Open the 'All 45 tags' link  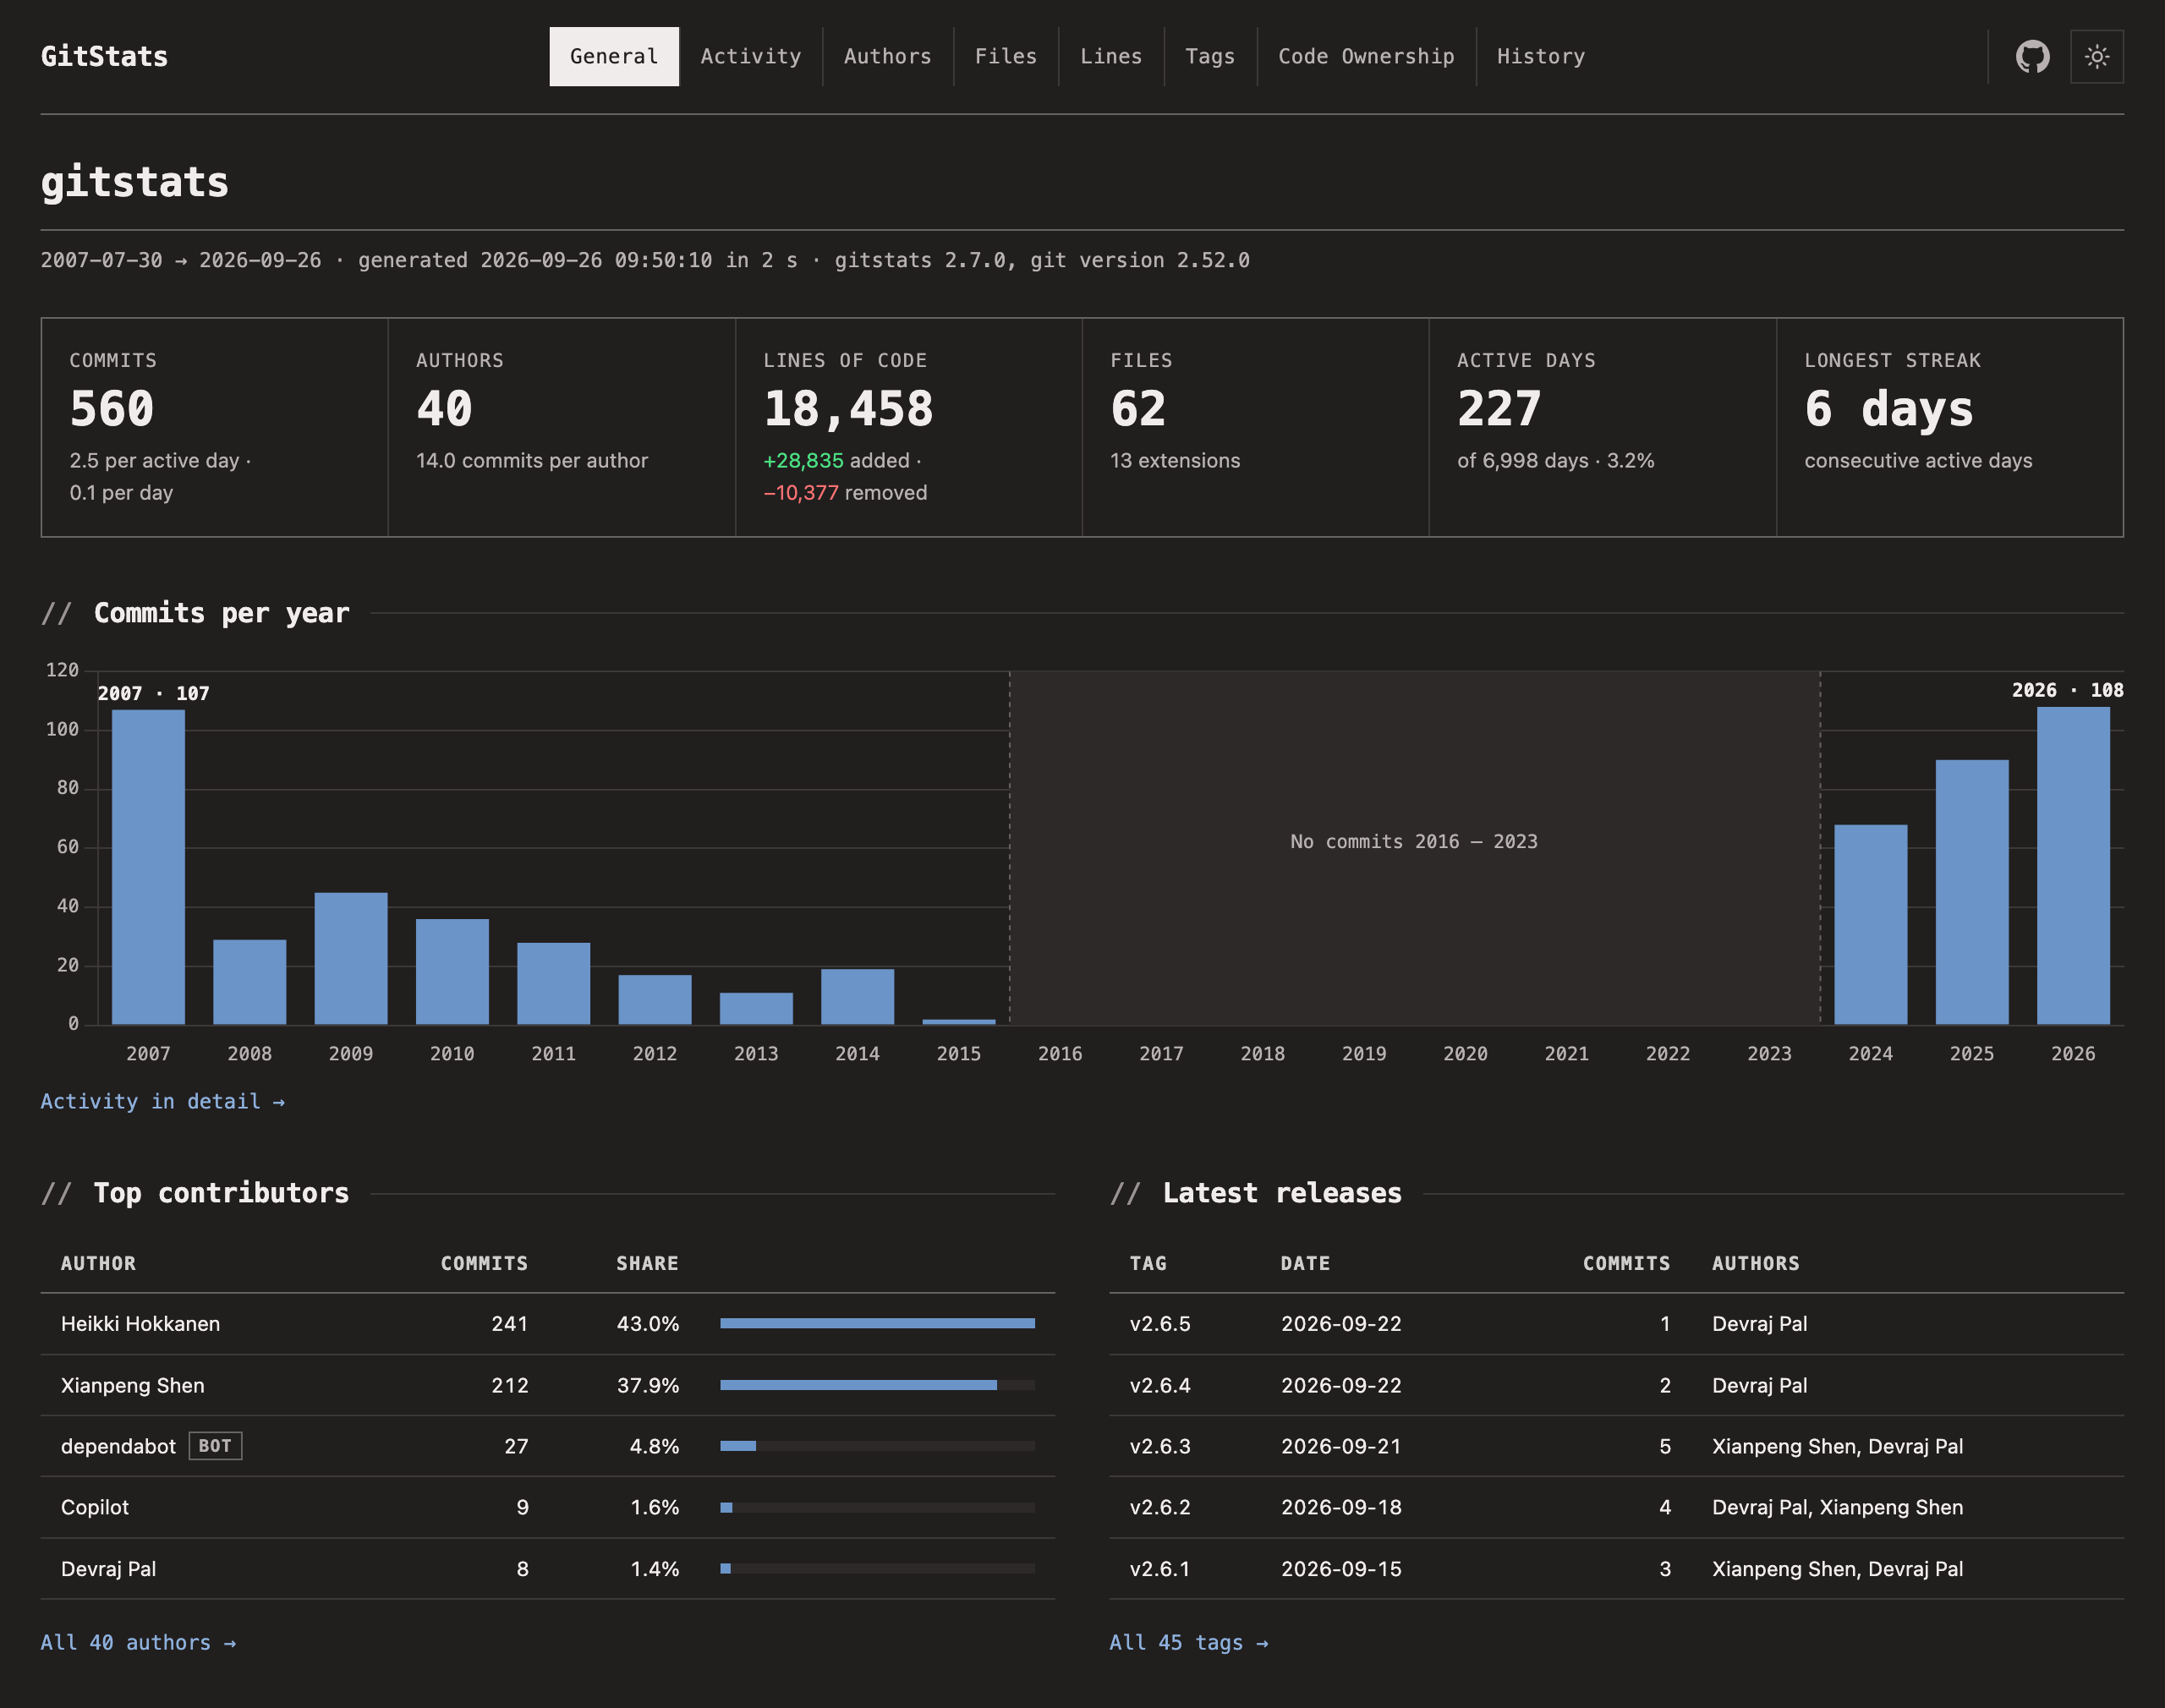pos(1188,1642)
